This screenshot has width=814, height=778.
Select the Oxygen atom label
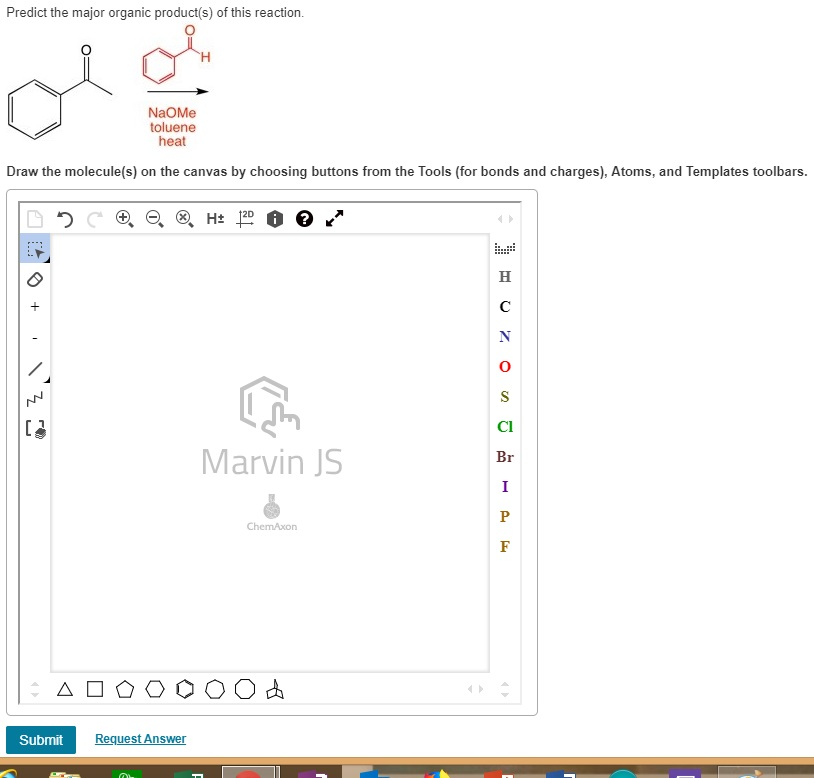504,366
